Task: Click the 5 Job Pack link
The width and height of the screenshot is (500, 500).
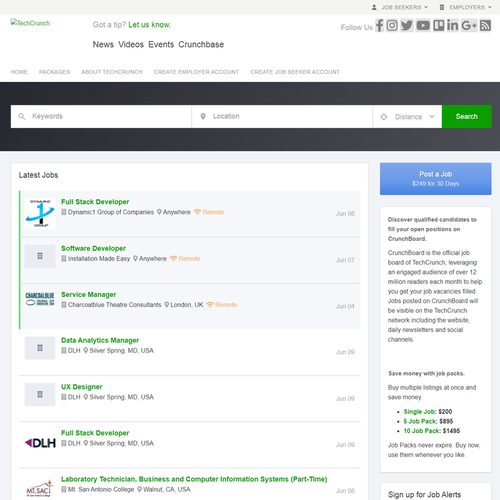Action: pos(420,421)
